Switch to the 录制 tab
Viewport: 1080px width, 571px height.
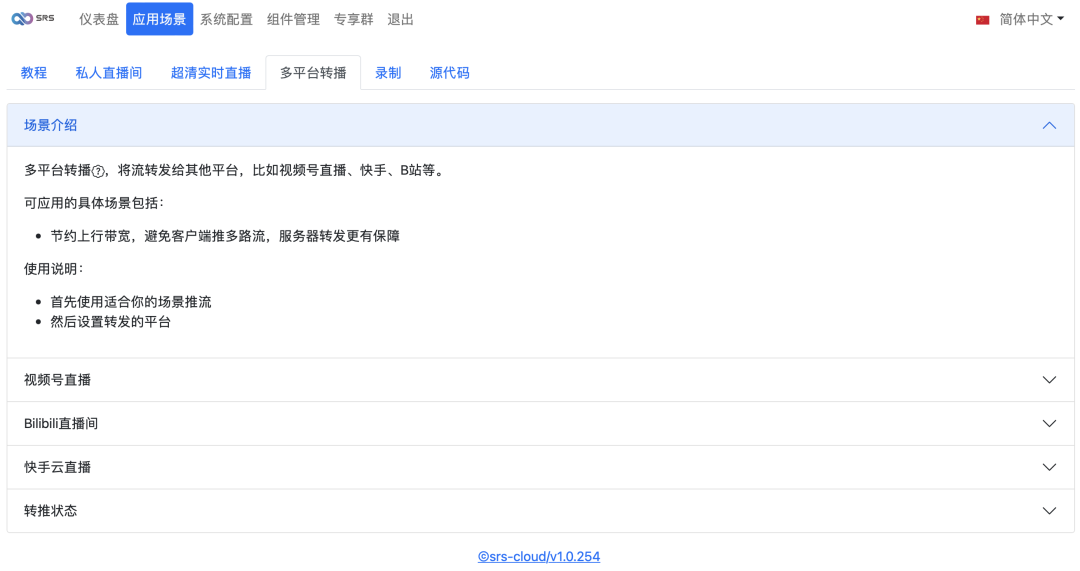388,73
